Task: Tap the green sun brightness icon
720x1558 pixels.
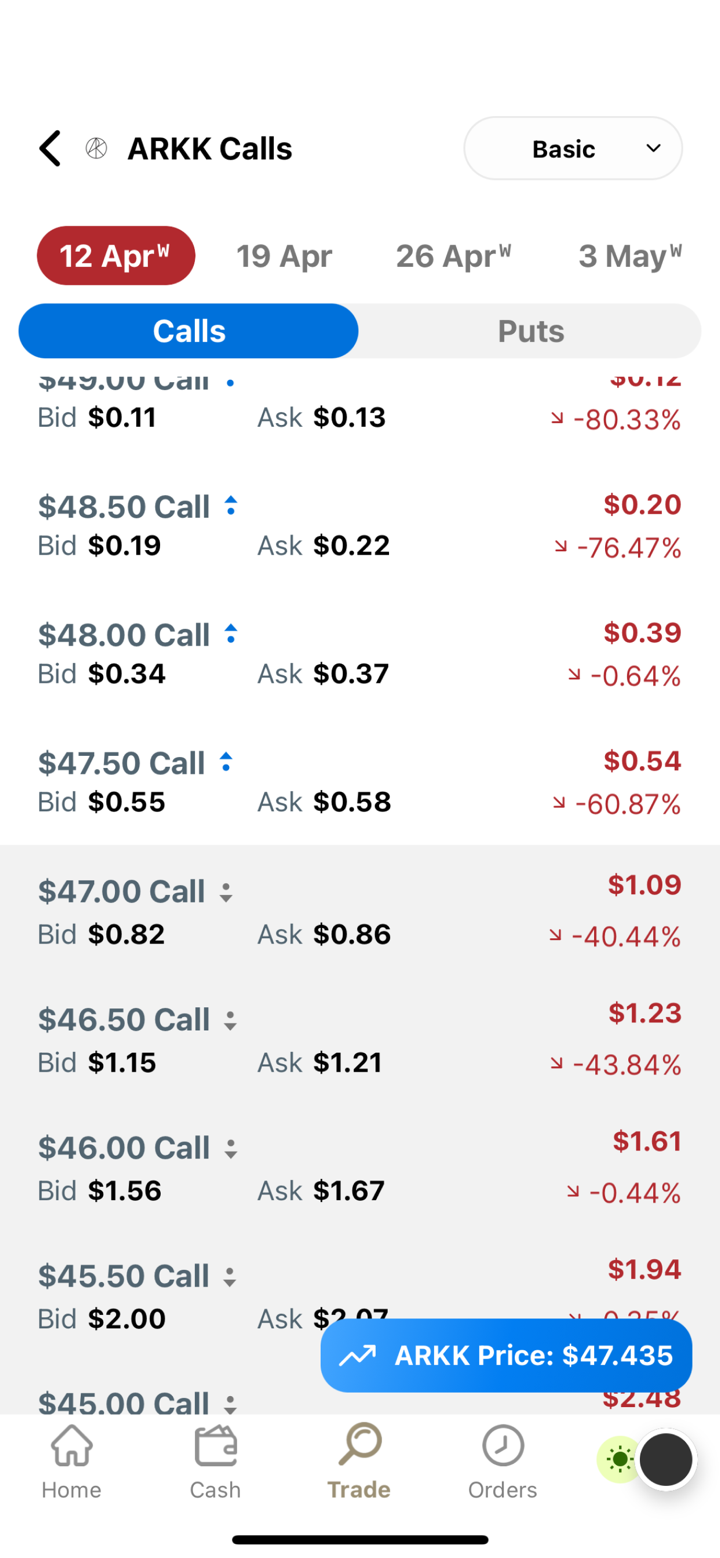Action: click(619, 1460)
